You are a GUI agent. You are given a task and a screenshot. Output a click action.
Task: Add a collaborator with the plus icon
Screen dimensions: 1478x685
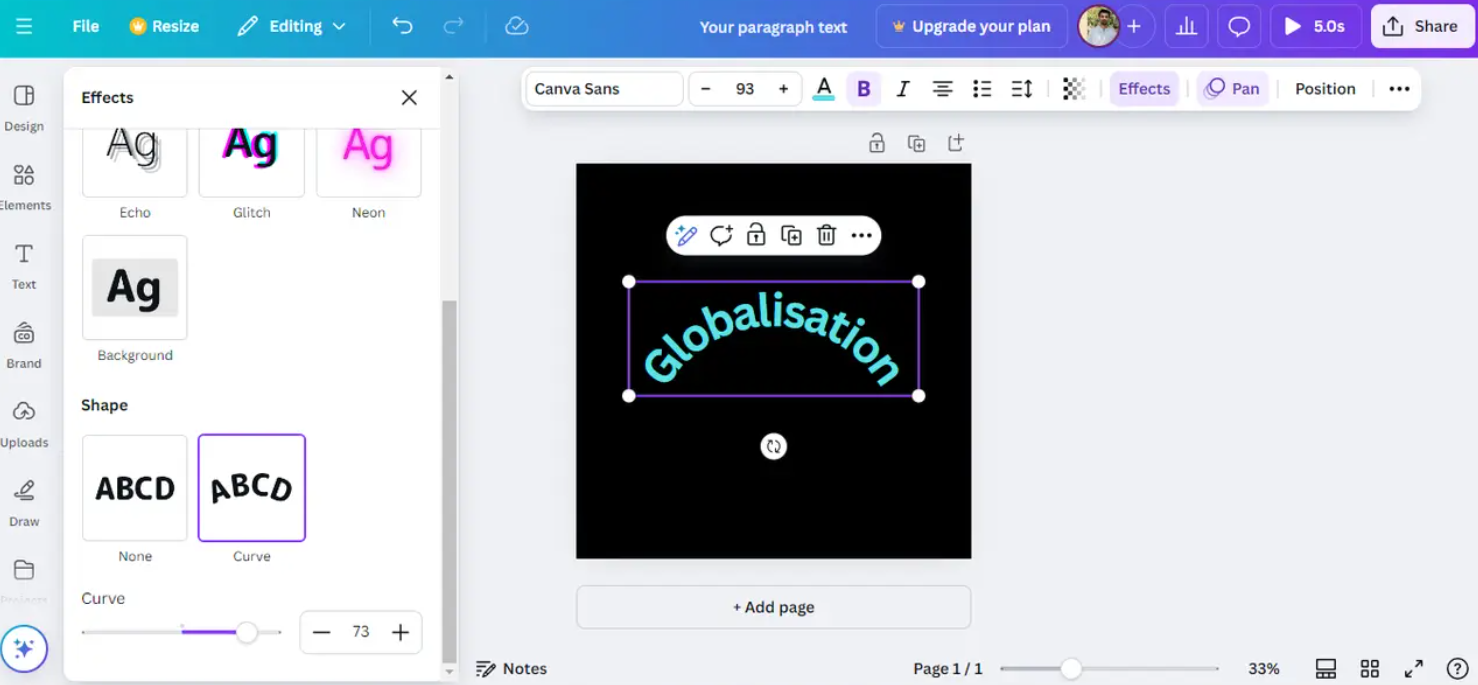pyautogui.click(x=1134, y=27)
